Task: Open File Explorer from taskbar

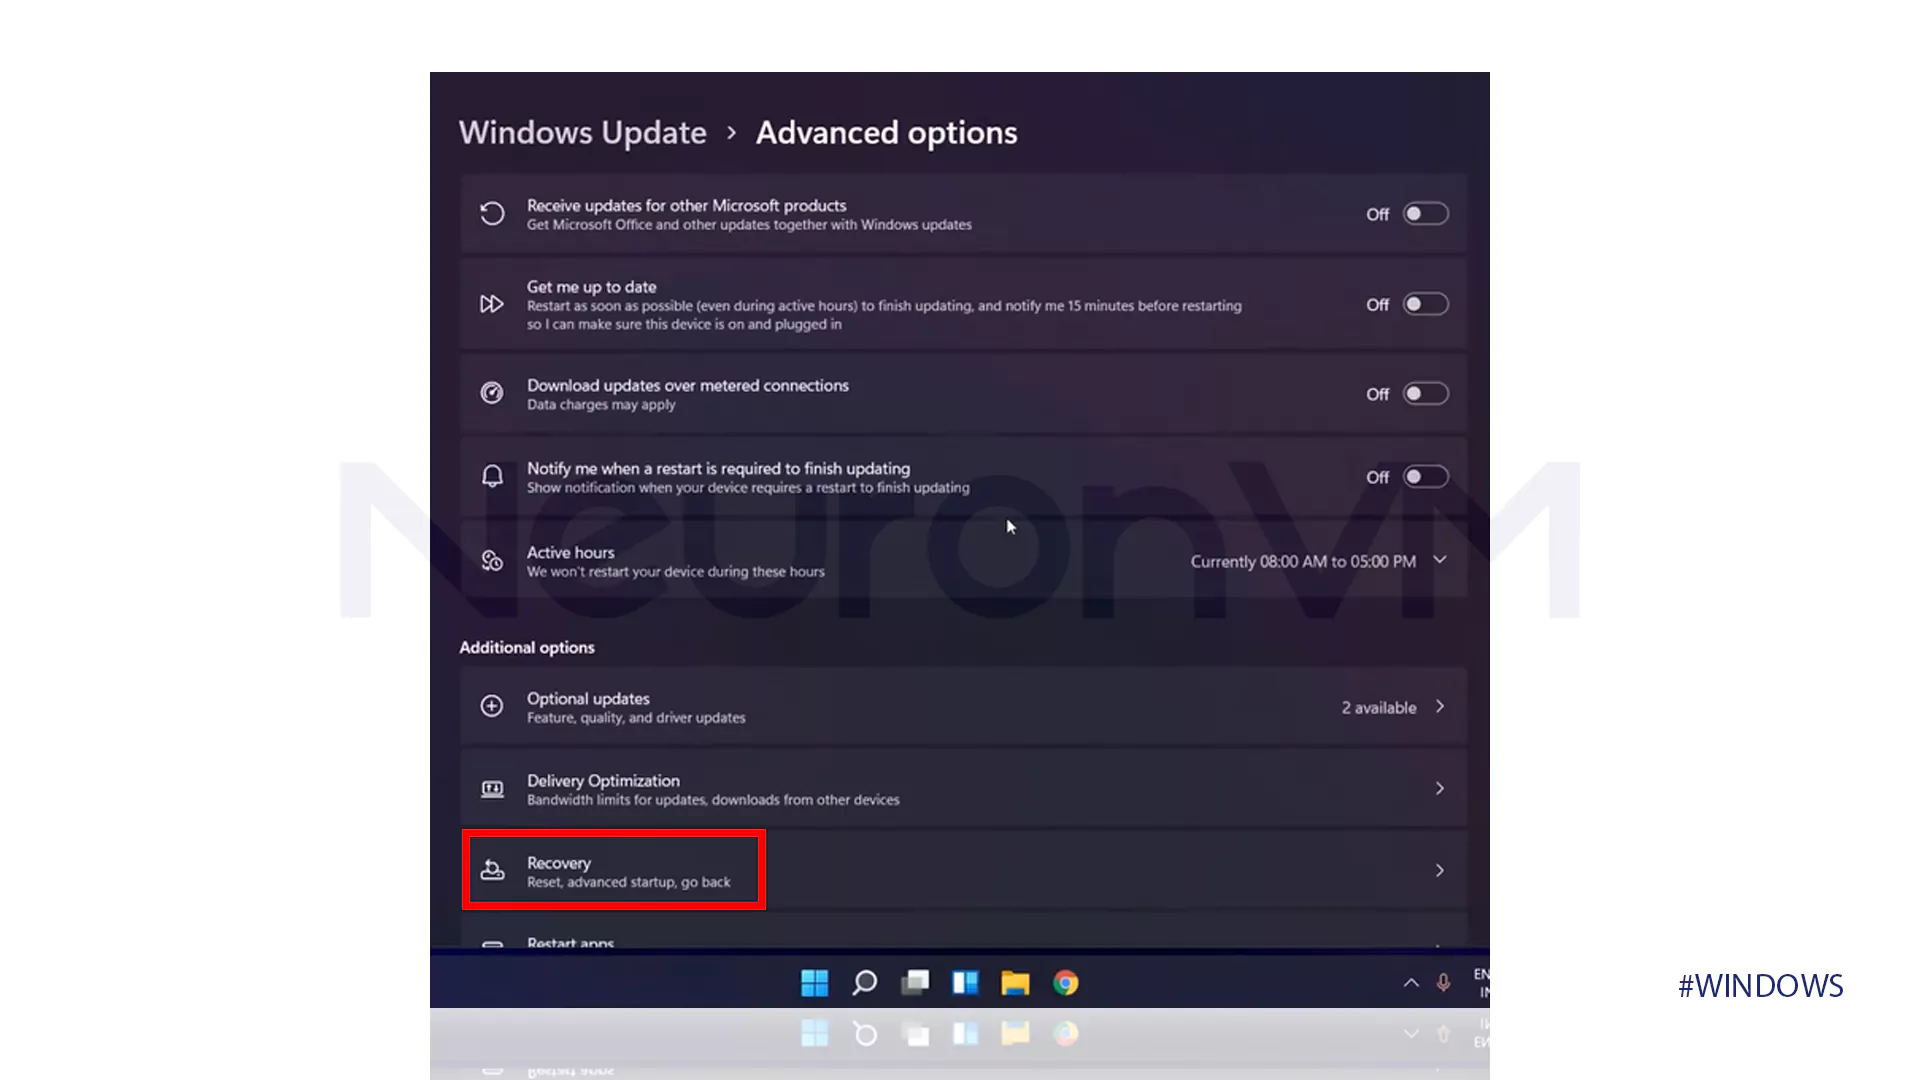Action: [1015, 982]
